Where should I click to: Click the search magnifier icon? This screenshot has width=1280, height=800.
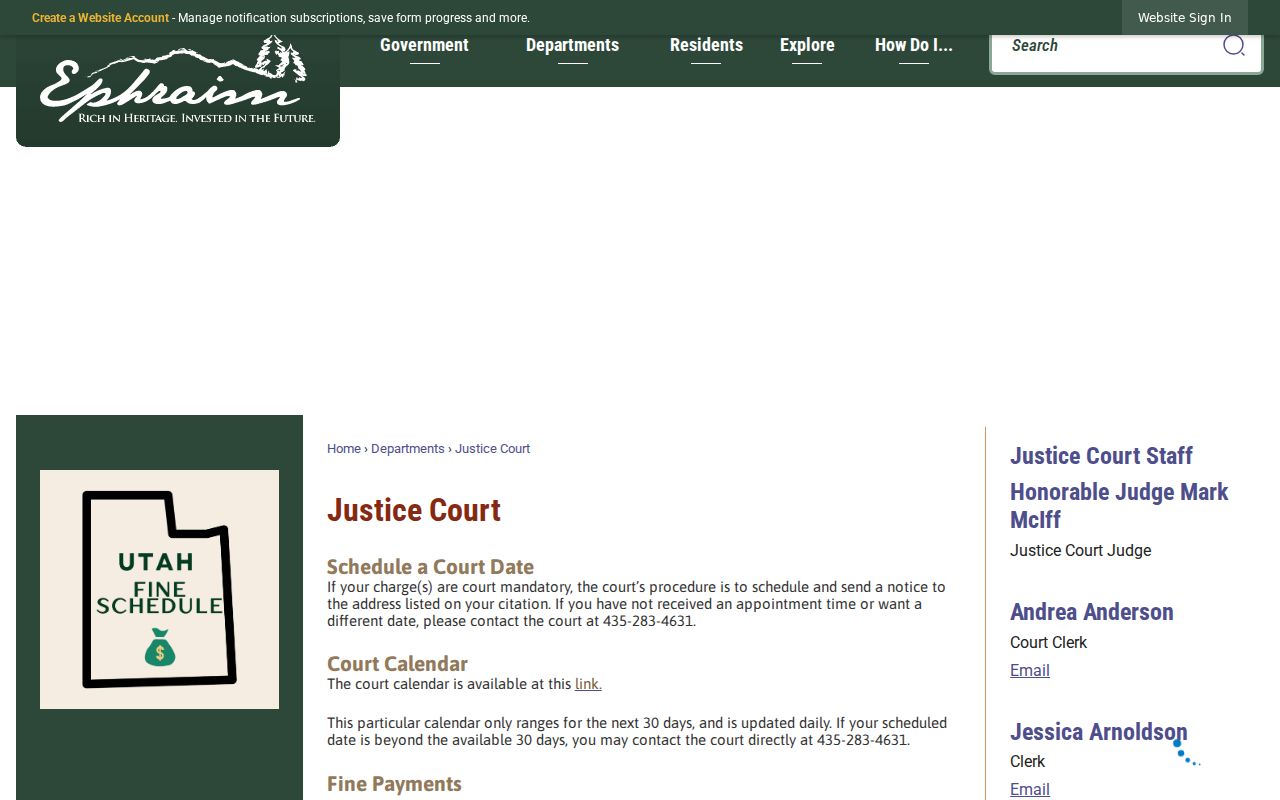click(1234, 45)
